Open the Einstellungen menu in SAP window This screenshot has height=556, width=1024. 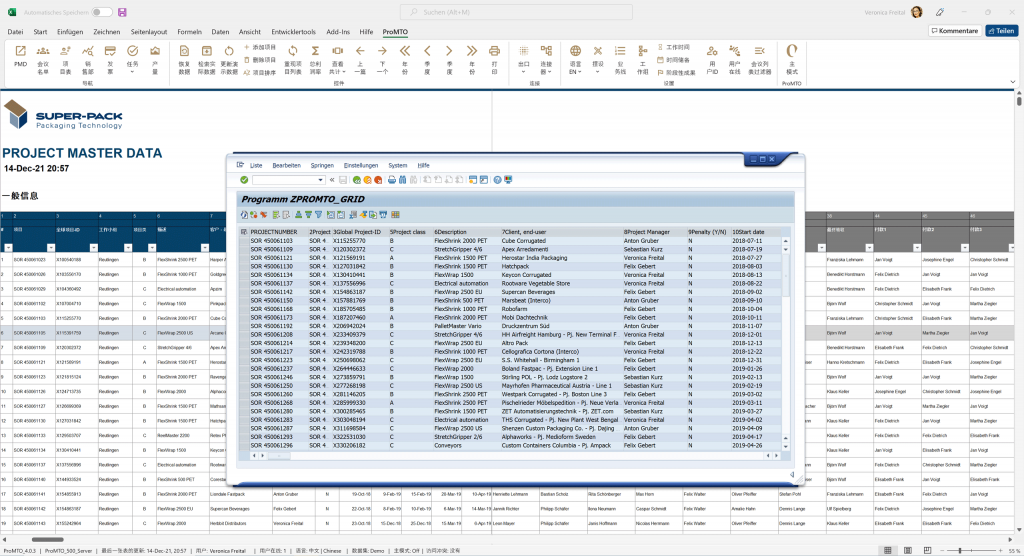point(361,165)
